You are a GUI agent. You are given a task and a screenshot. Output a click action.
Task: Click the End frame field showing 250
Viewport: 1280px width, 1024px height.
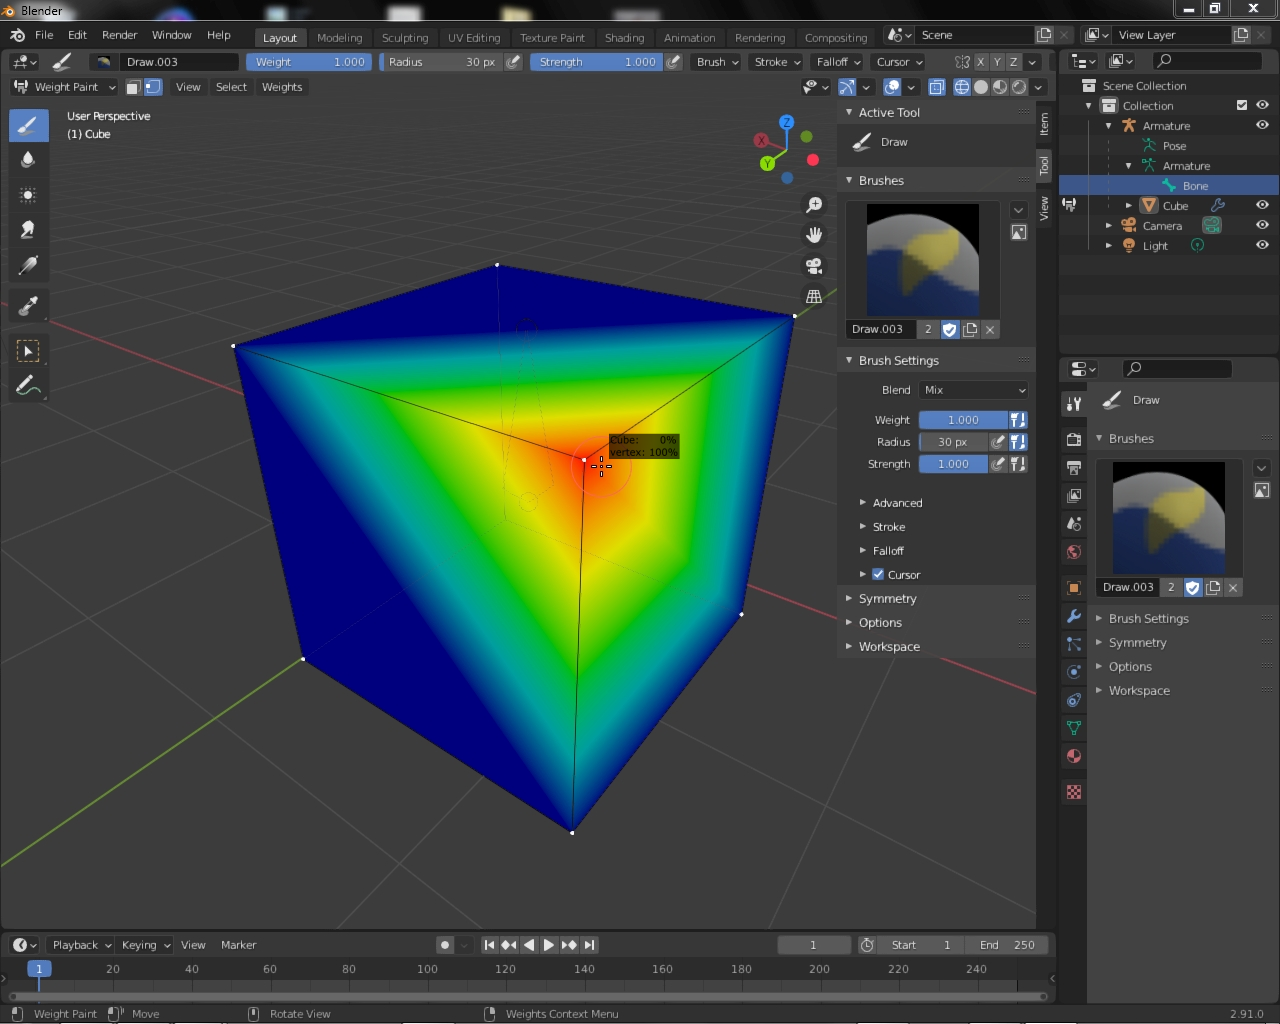coord(1007,945)
